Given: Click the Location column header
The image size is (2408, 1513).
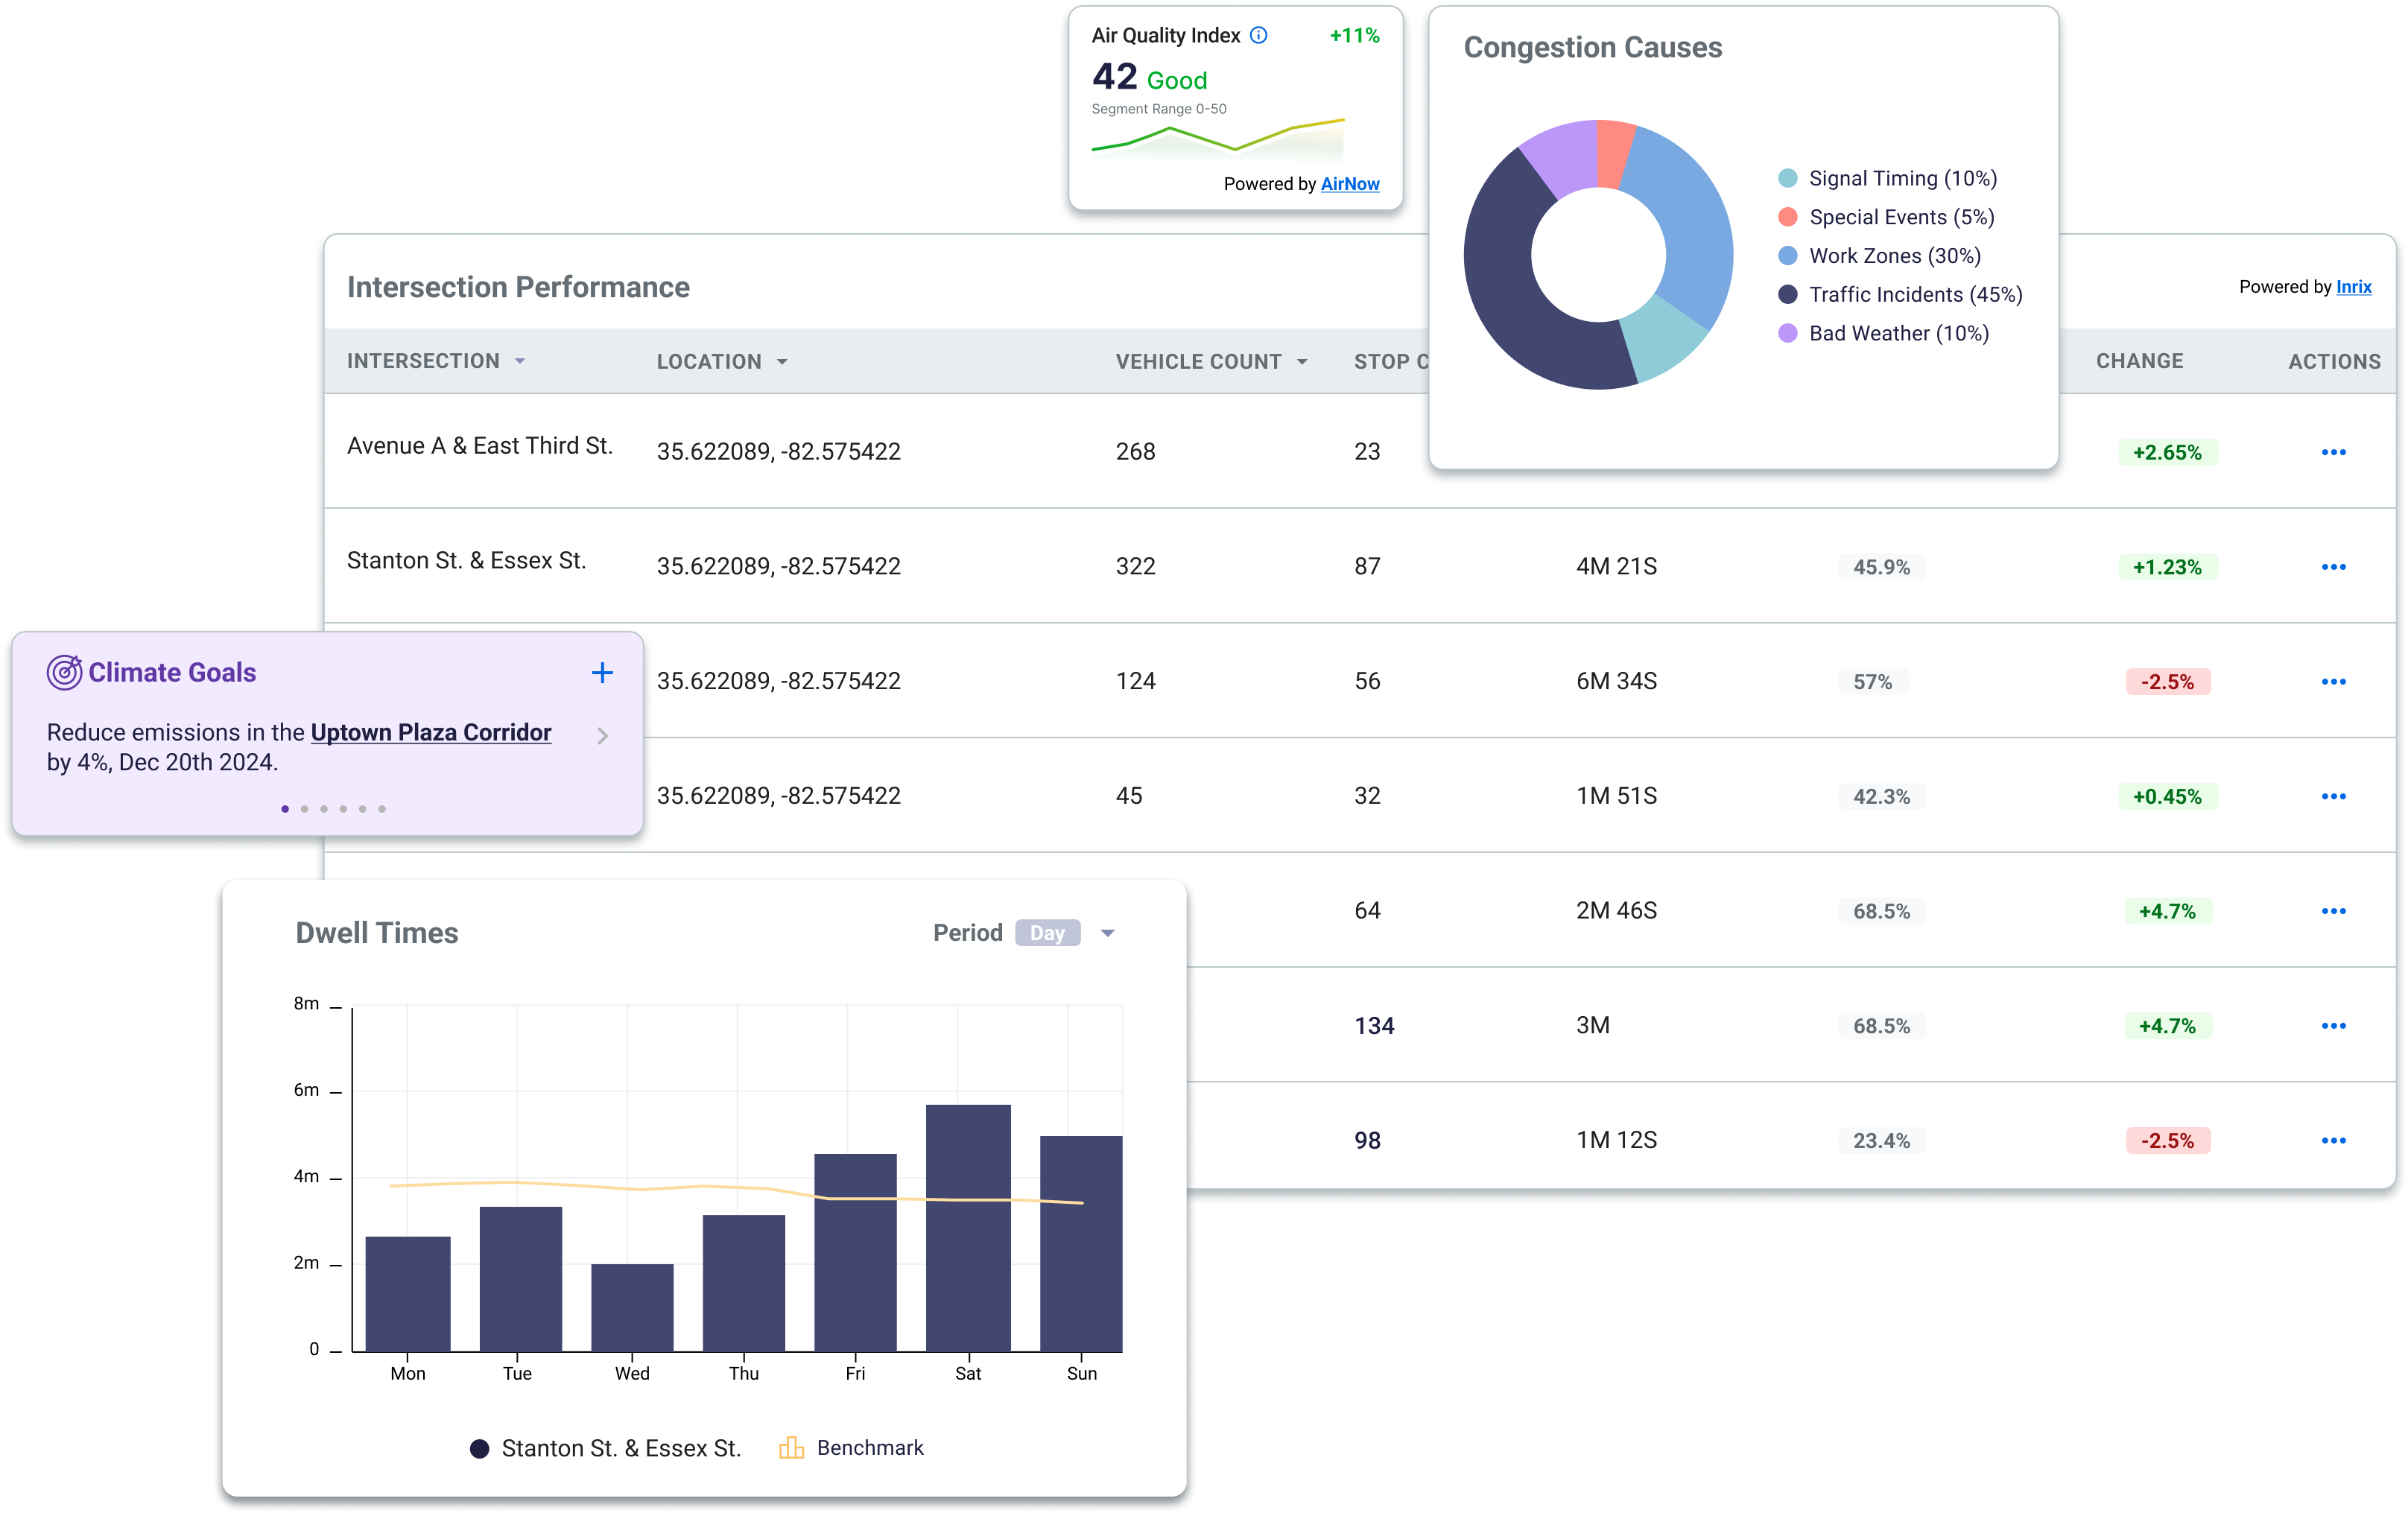Looking at the screenshot, I should pos(709,362).
